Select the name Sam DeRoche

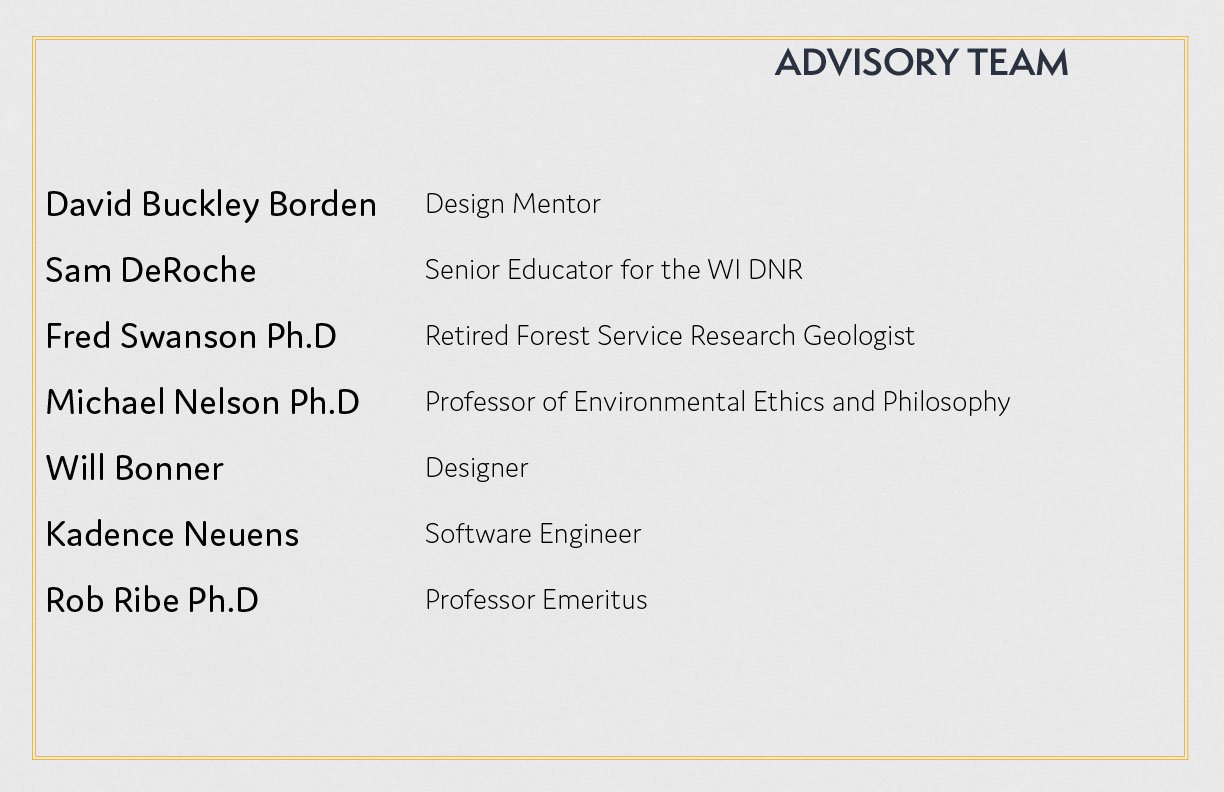point(151,270)
